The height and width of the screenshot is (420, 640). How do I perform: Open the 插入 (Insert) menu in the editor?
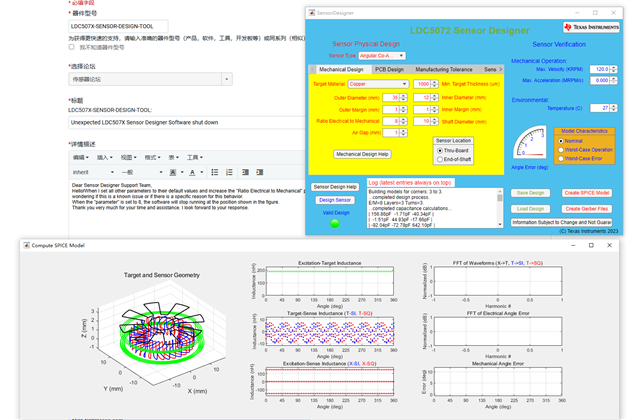(104, 157)
